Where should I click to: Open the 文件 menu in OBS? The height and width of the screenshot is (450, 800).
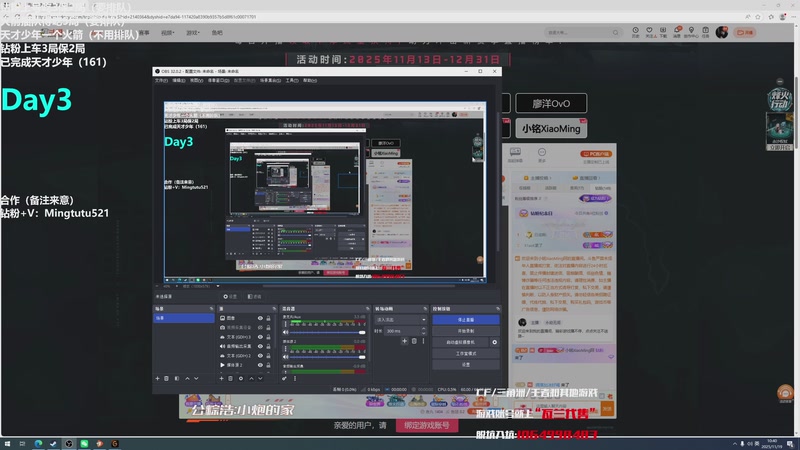click(x=161, y=81)
